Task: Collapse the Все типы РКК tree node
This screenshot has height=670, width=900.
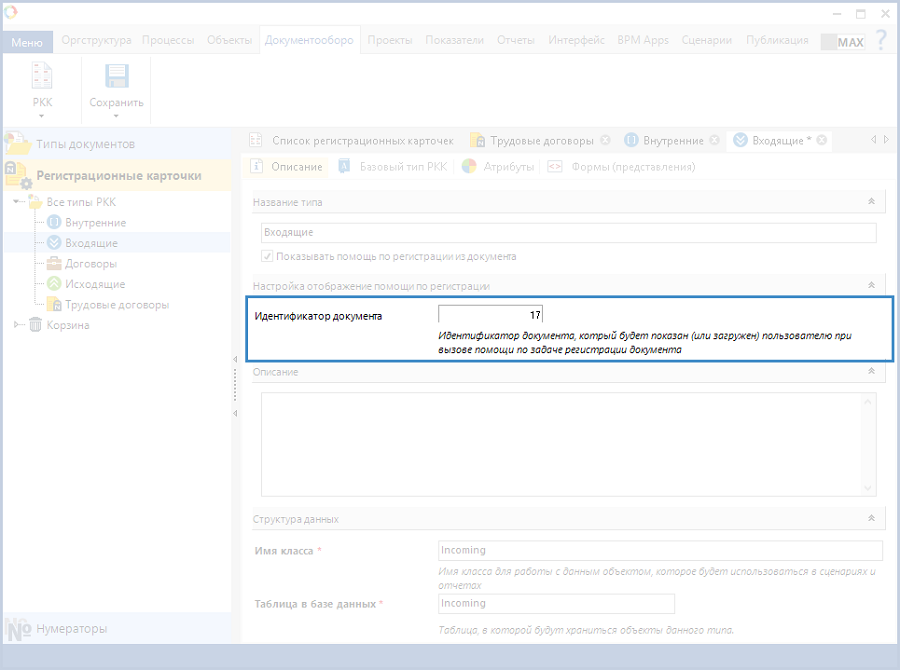Action: pos(17,202)
